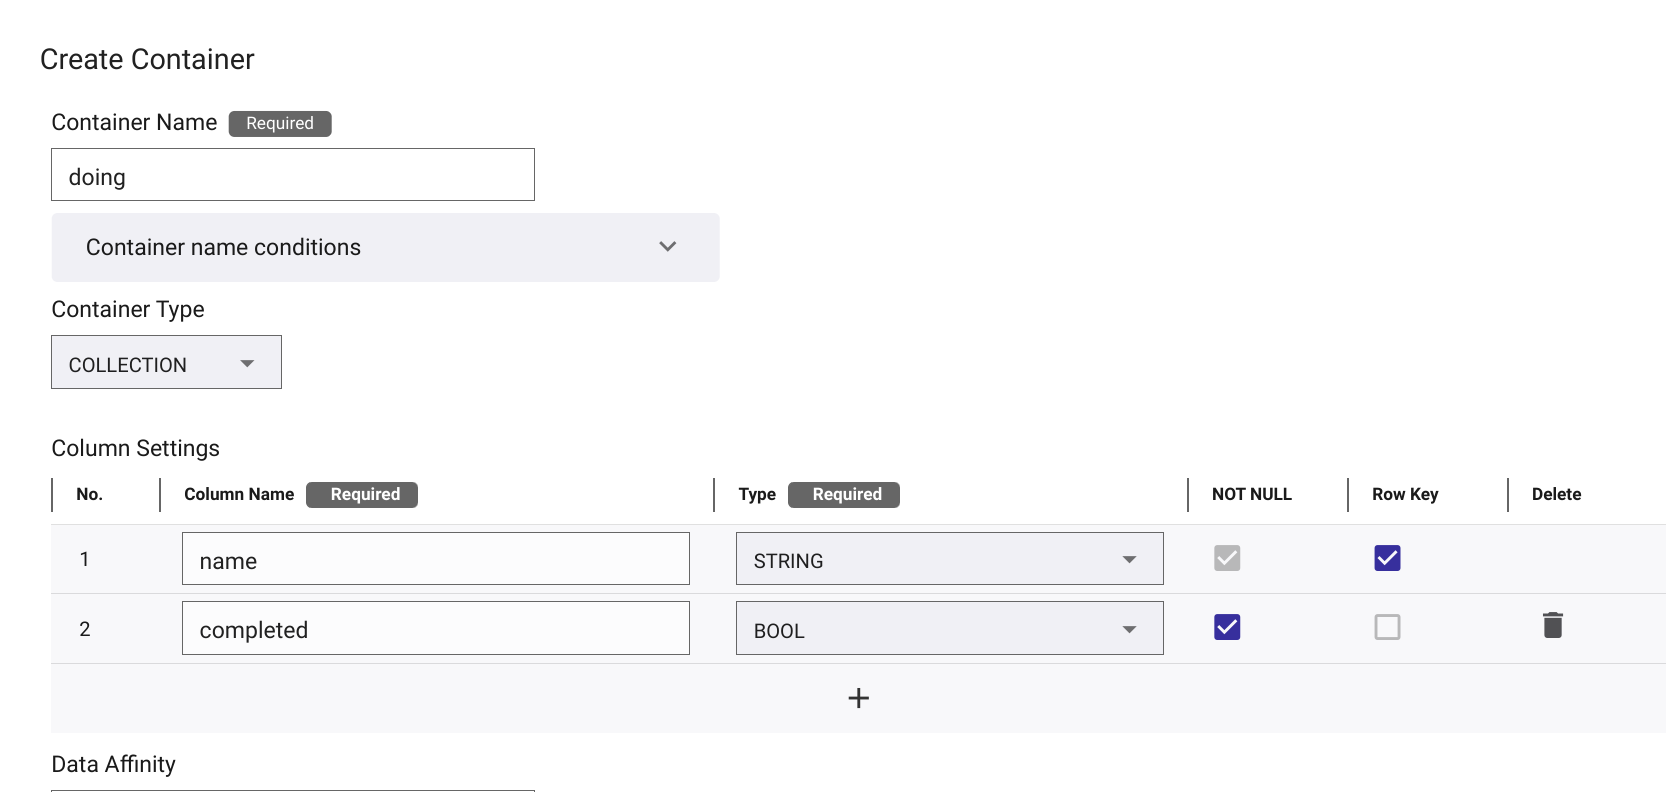Viewport: 1676px width, 792px height.
Task: Toggle NOT NULL for completed column
Action: tap(1227, 627)
